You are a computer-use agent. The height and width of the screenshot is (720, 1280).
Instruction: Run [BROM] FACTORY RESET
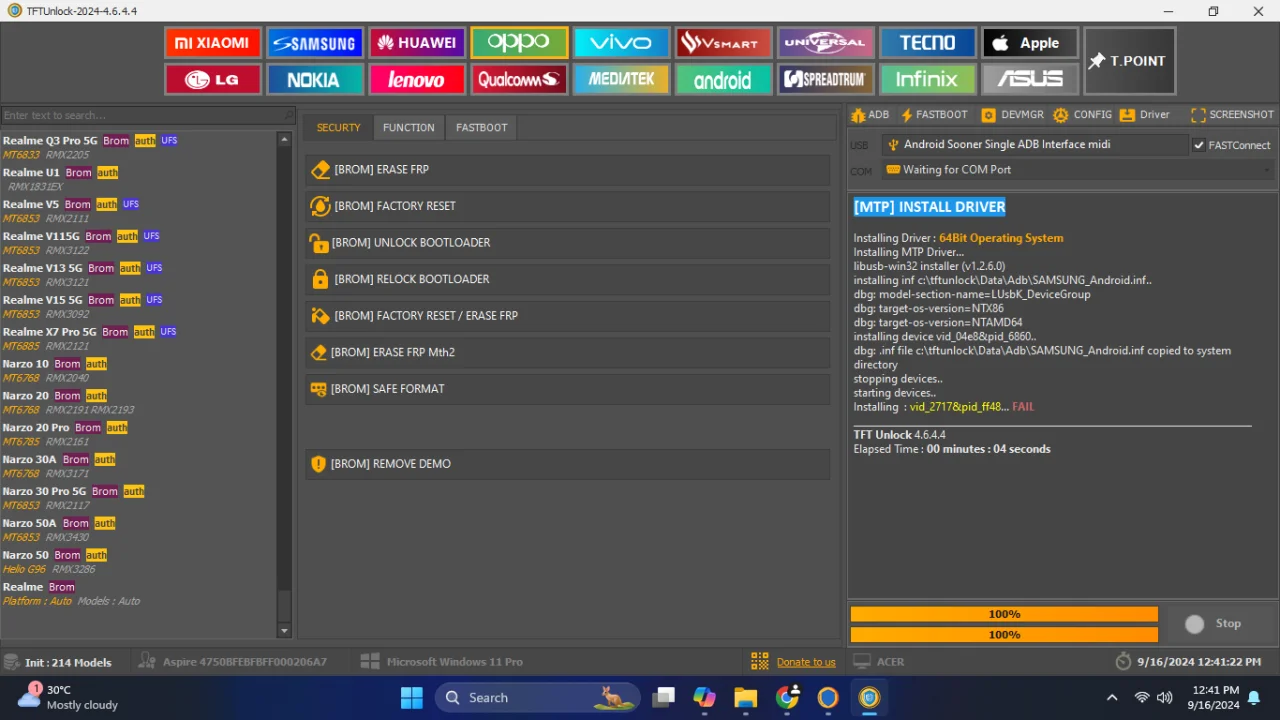point(568,206)
